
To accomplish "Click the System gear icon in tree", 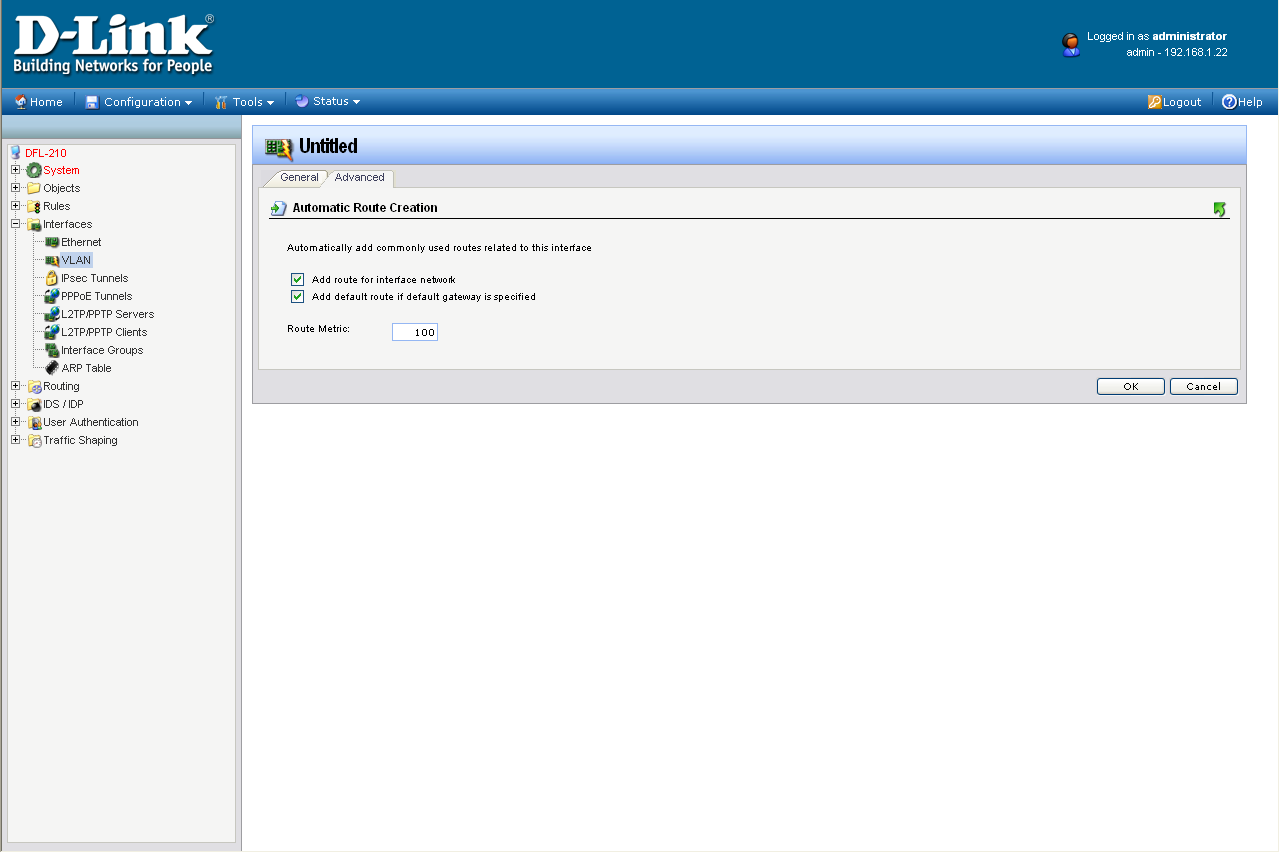I will coord(34,170).
